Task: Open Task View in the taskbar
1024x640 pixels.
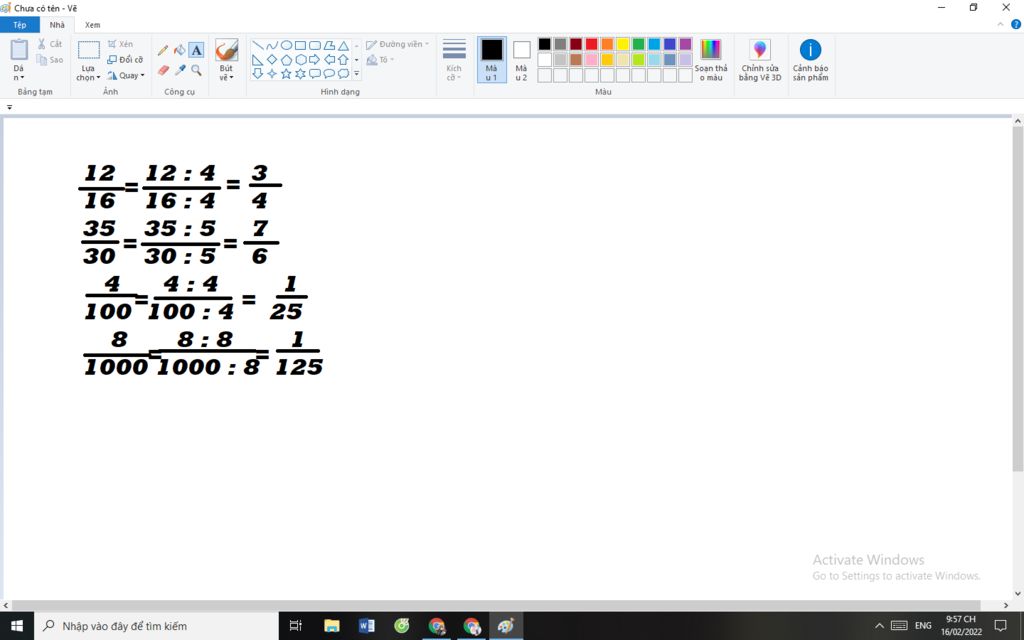Action: pos(296,626)
